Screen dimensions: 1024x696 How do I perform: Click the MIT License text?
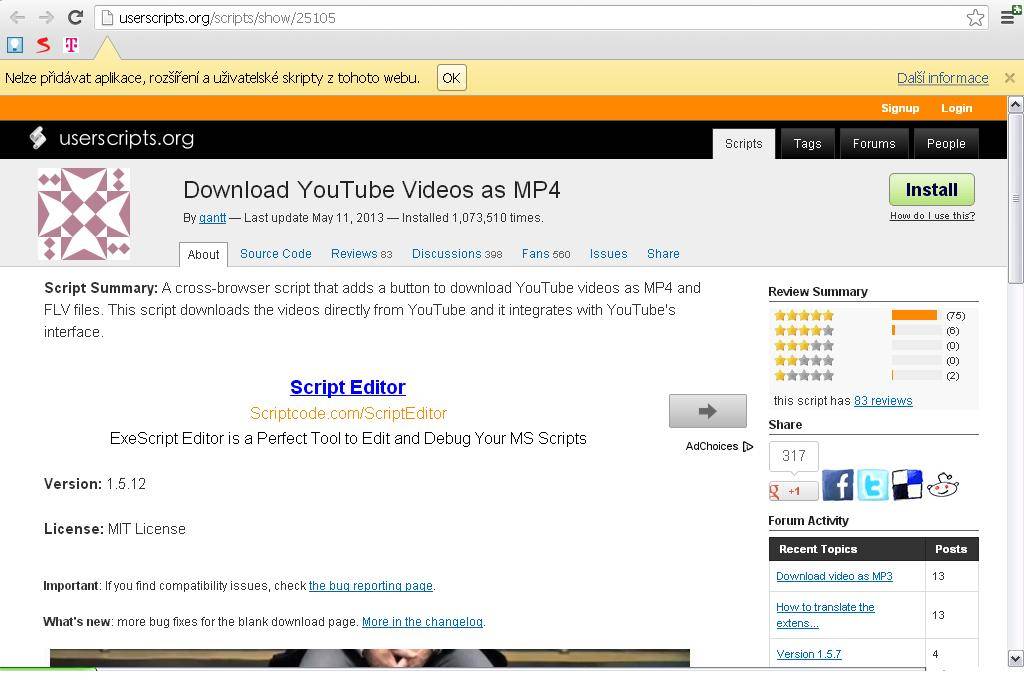click(146, 529)
